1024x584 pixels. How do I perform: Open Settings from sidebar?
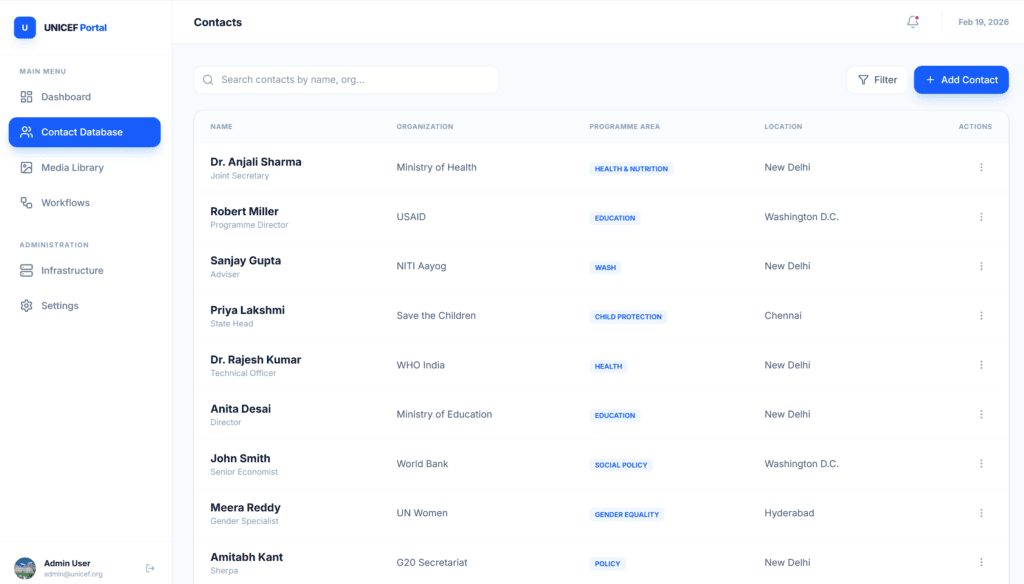click(x=60, y=306)
